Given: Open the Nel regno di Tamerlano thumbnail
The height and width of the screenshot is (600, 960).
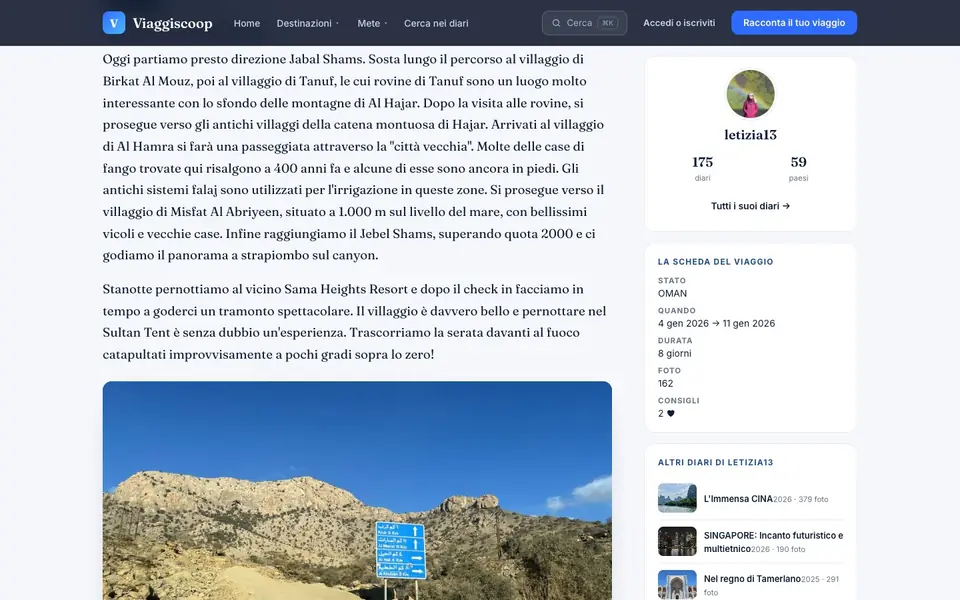Looking at the screenshot, I should [x=677, y=585].
